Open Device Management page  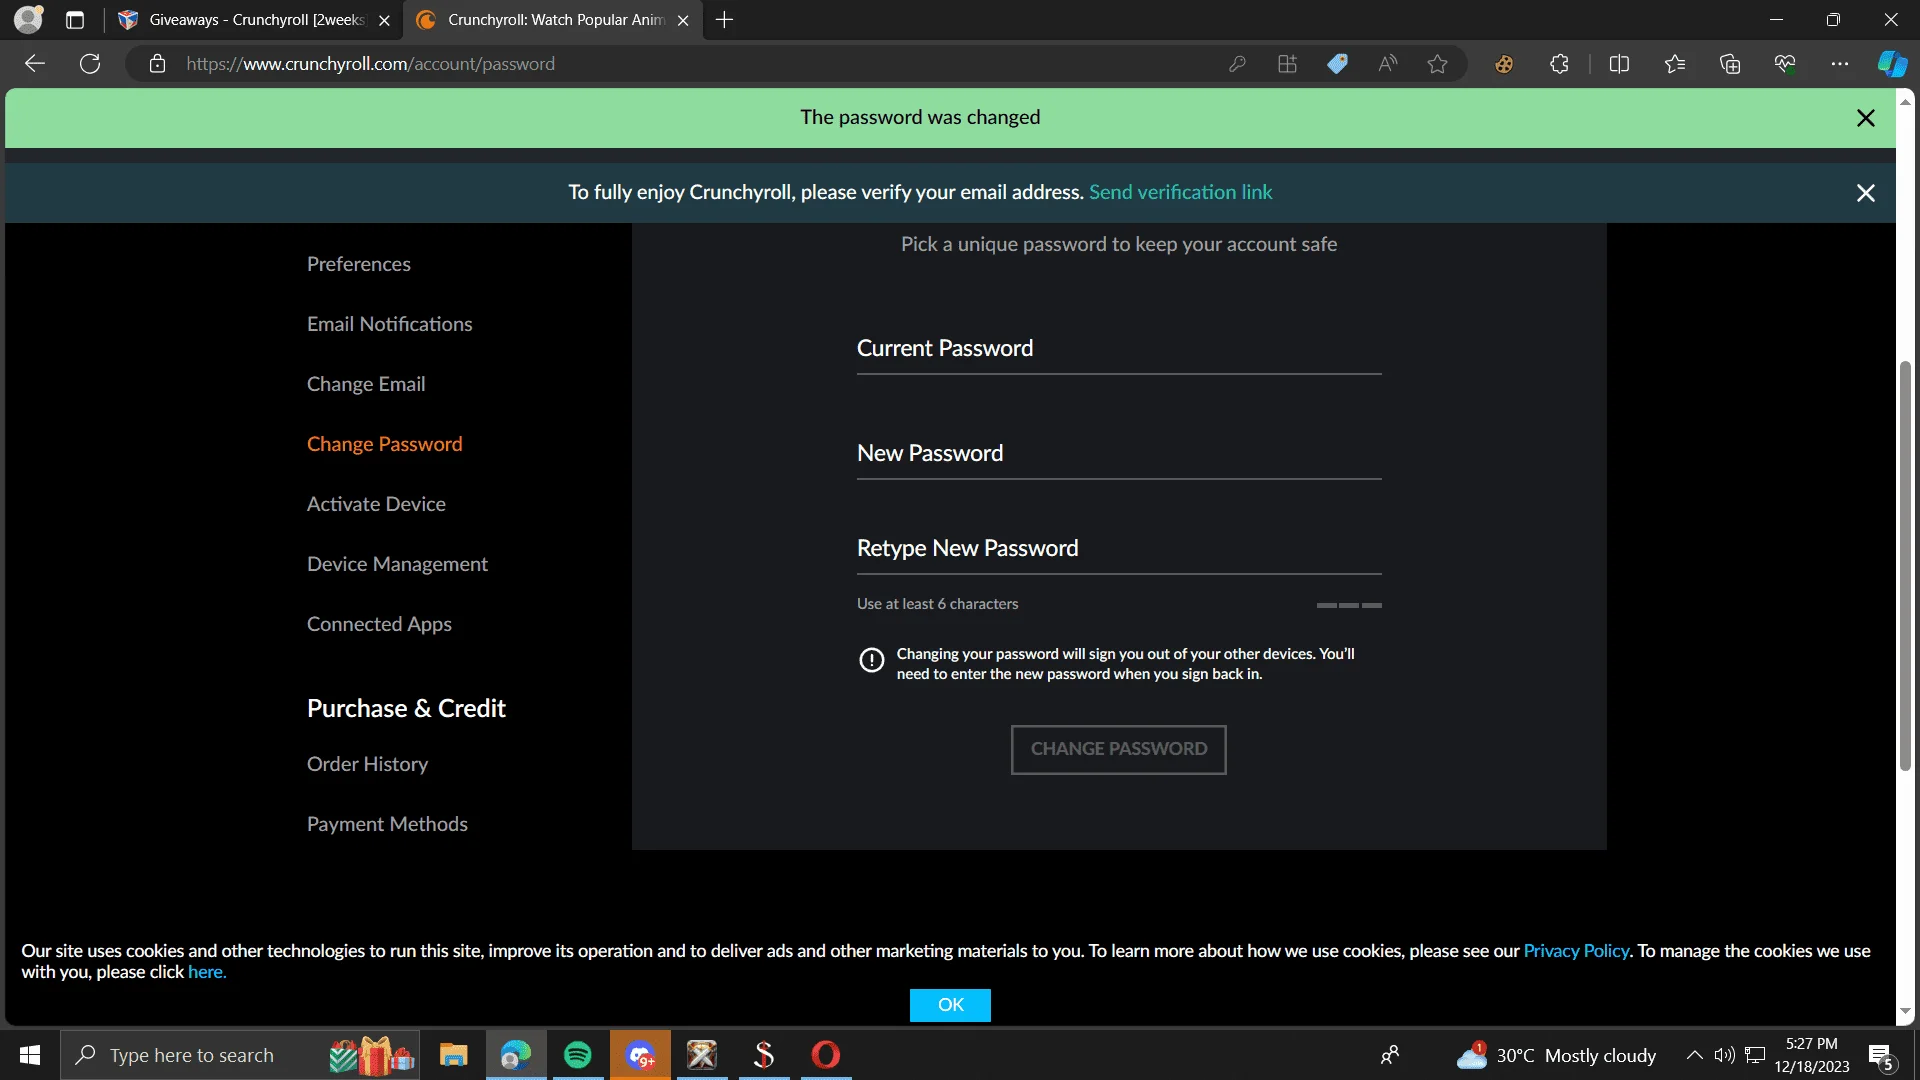click(397, 564)
